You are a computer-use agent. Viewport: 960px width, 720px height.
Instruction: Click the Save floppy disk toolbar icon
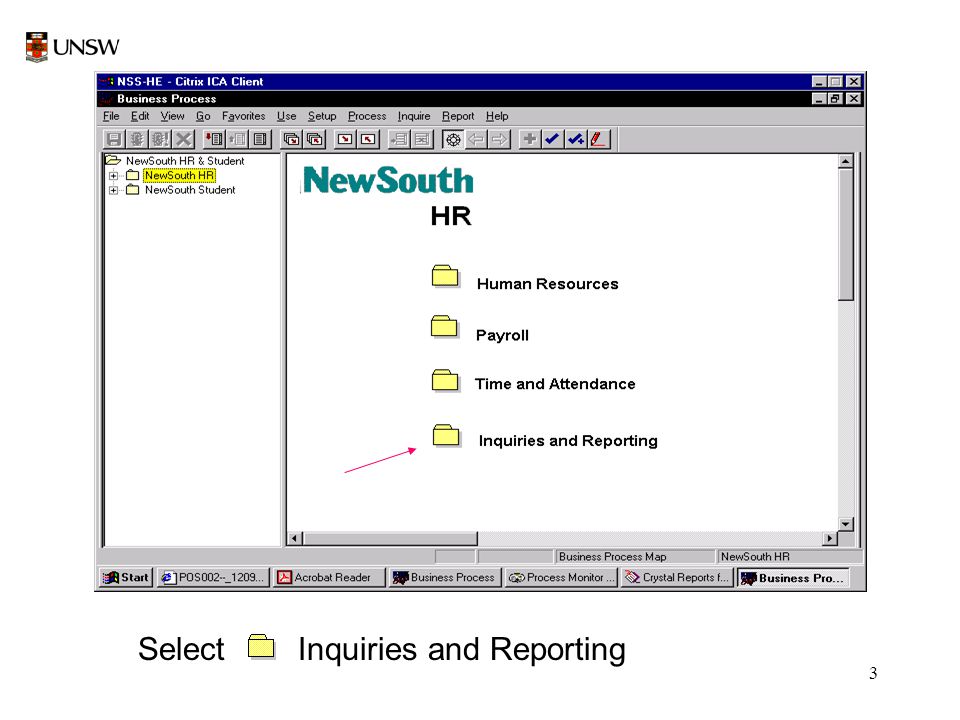[113, 139]
